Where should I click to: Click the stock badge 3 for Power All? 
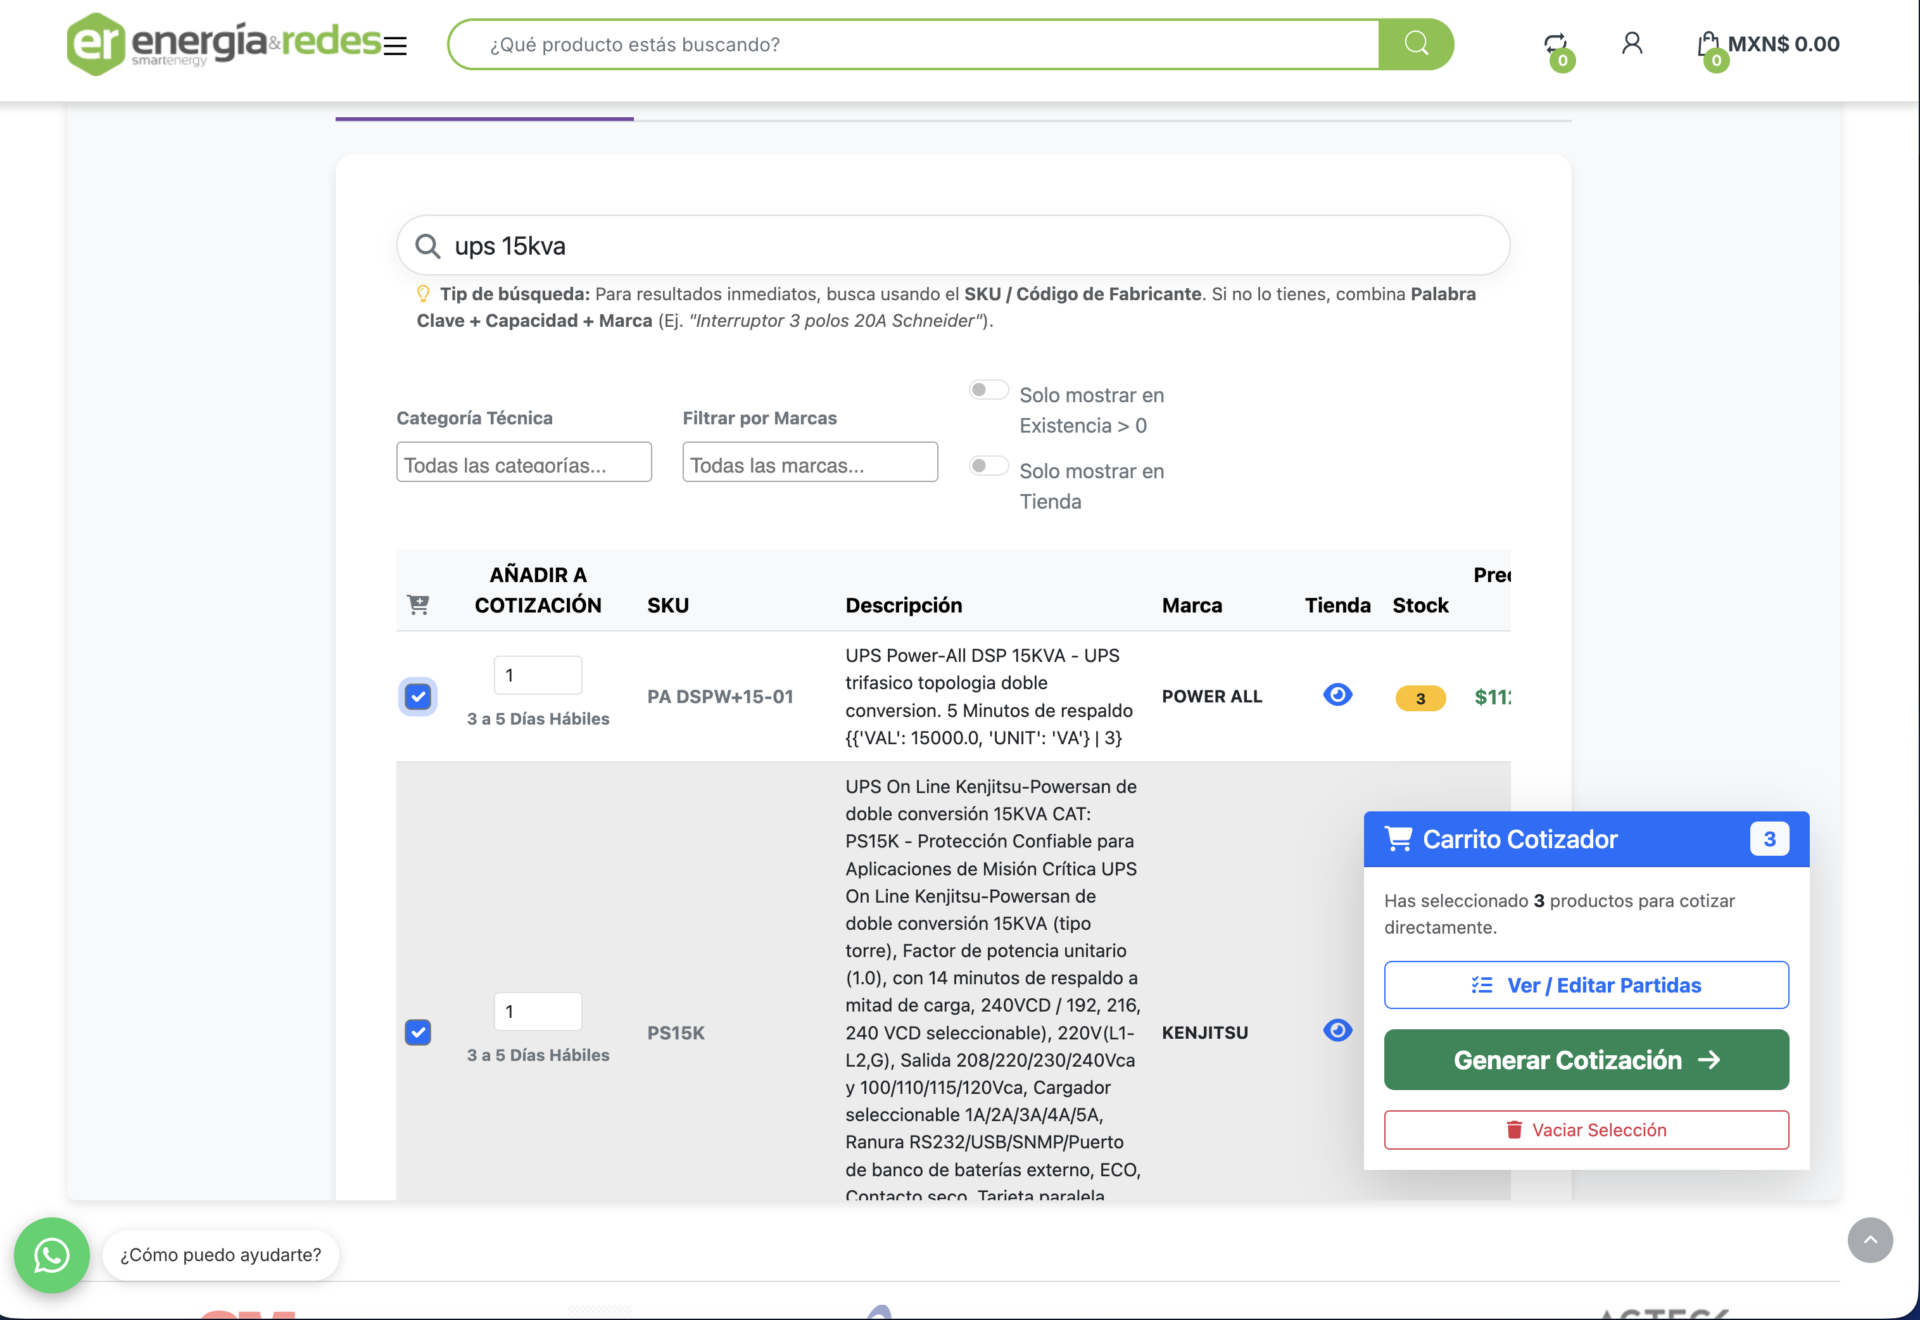coord(1420,698)
